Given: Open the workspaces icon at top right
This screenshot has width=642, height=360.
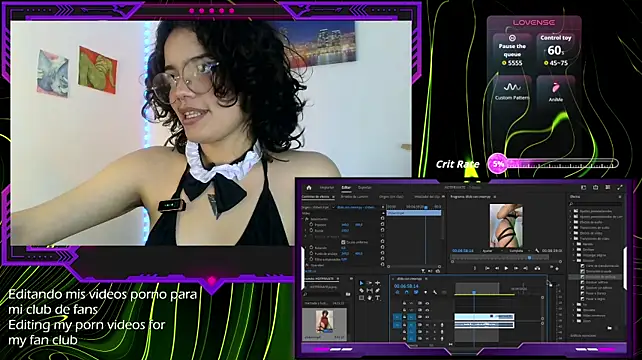Looking at the screenshot, I should pos(584,188).
